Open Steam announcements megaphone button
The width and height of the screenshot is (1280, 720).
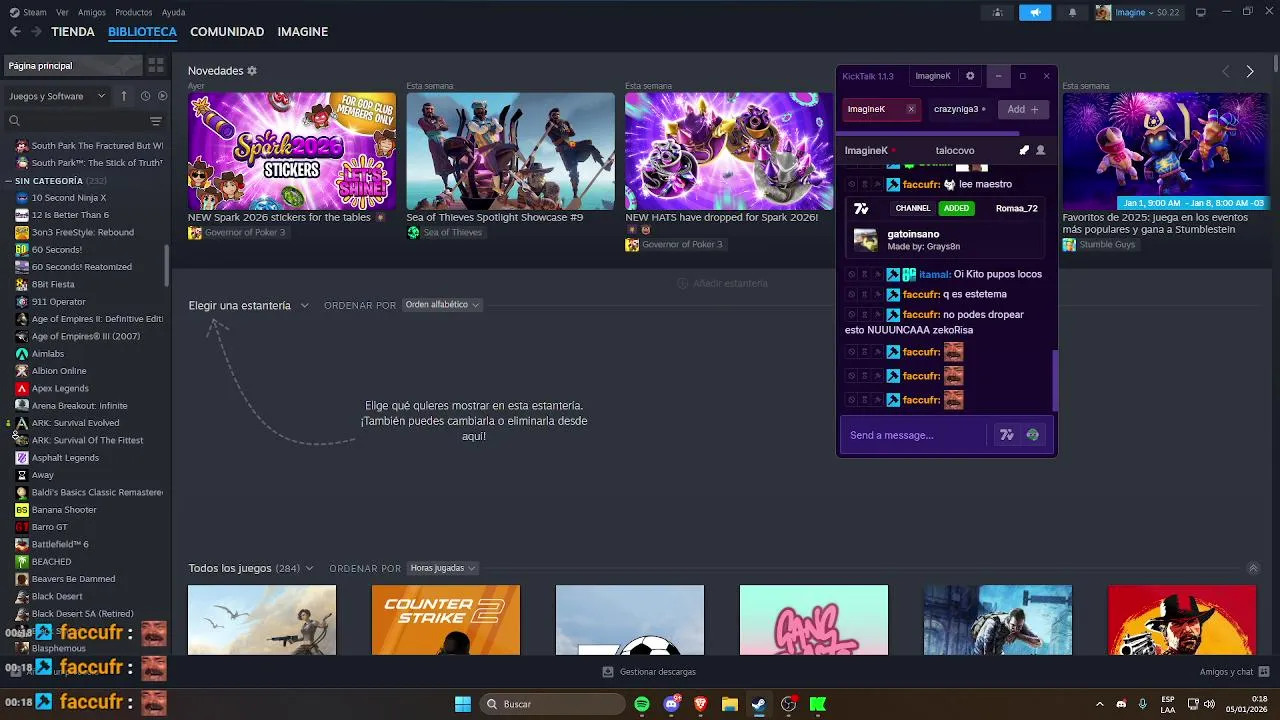(1035, 13)
